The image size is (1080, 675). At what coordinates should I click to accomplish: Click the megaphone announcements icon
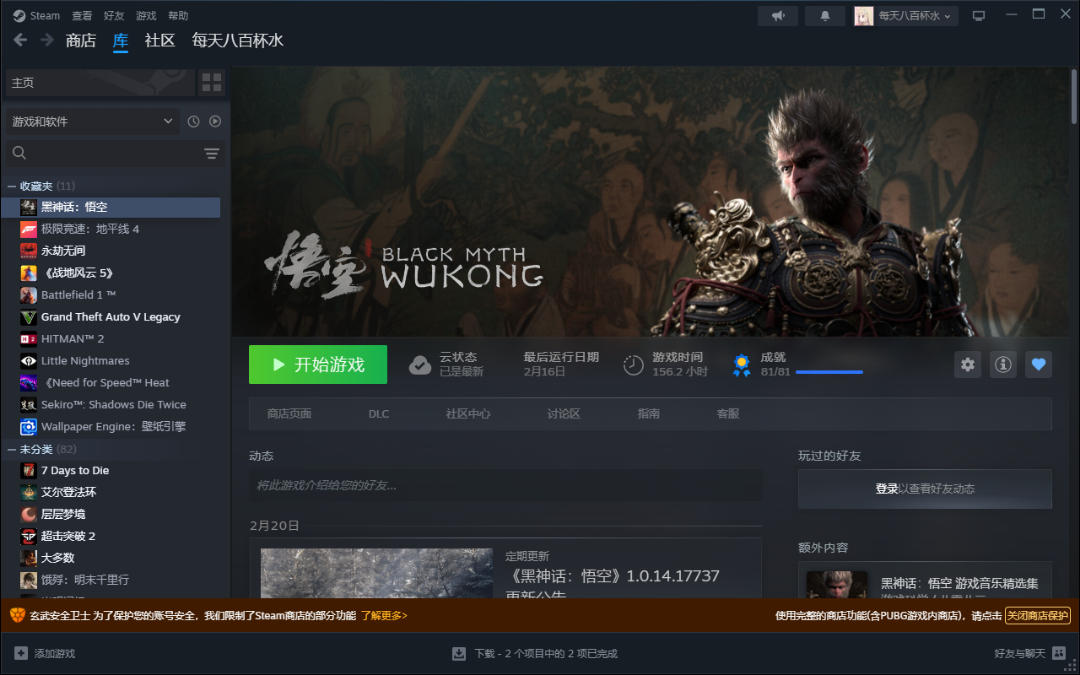(778, 16)
